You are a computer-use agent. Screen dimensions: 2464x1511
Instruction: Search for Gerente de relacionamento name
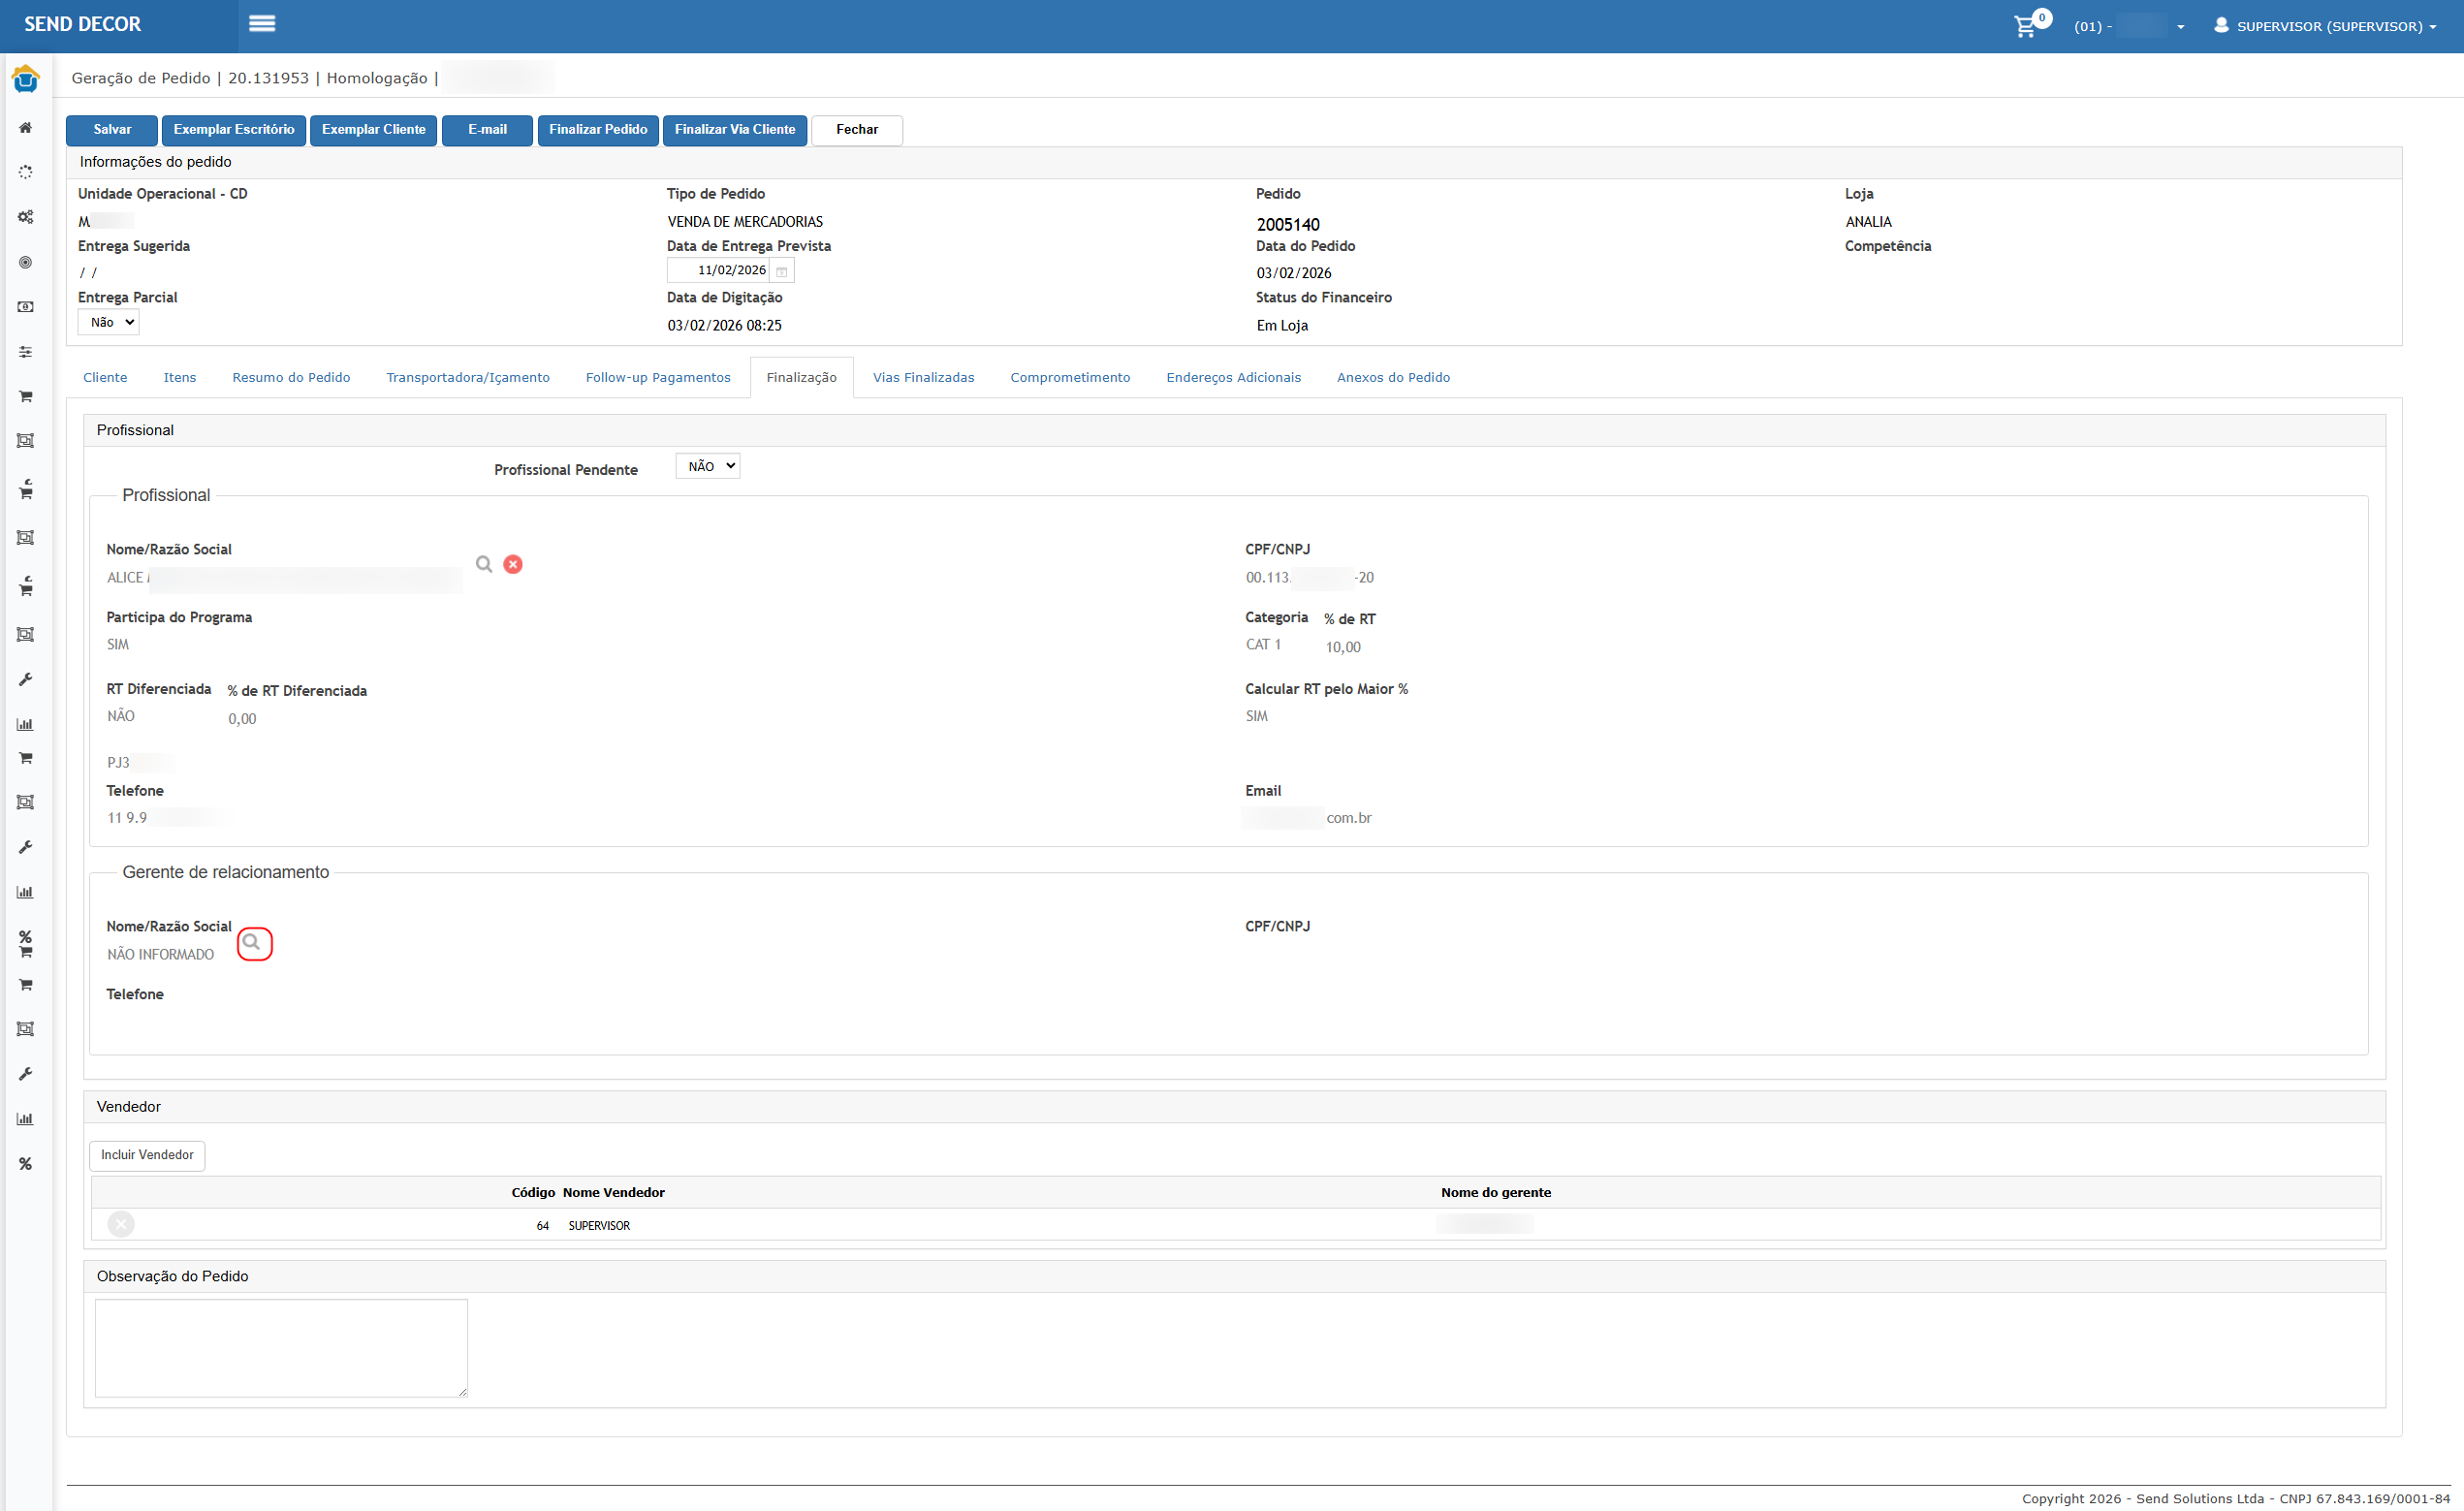pos(253,942)
